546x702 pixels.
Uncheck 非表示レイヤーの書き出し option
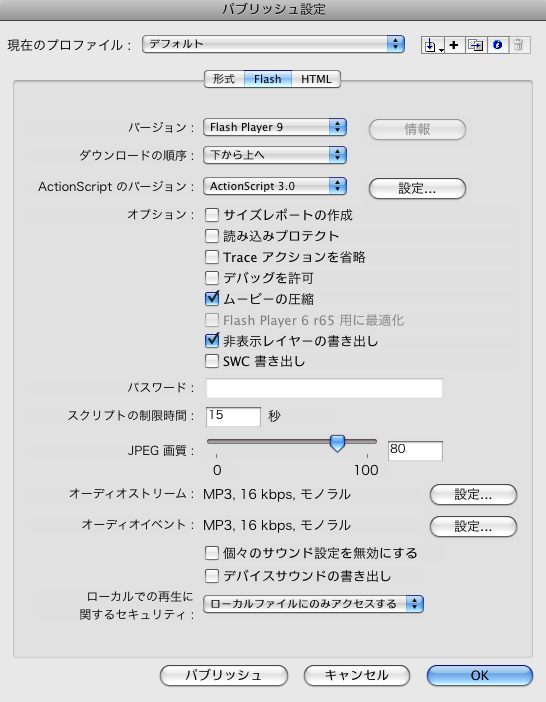click(x=212, y=341)
